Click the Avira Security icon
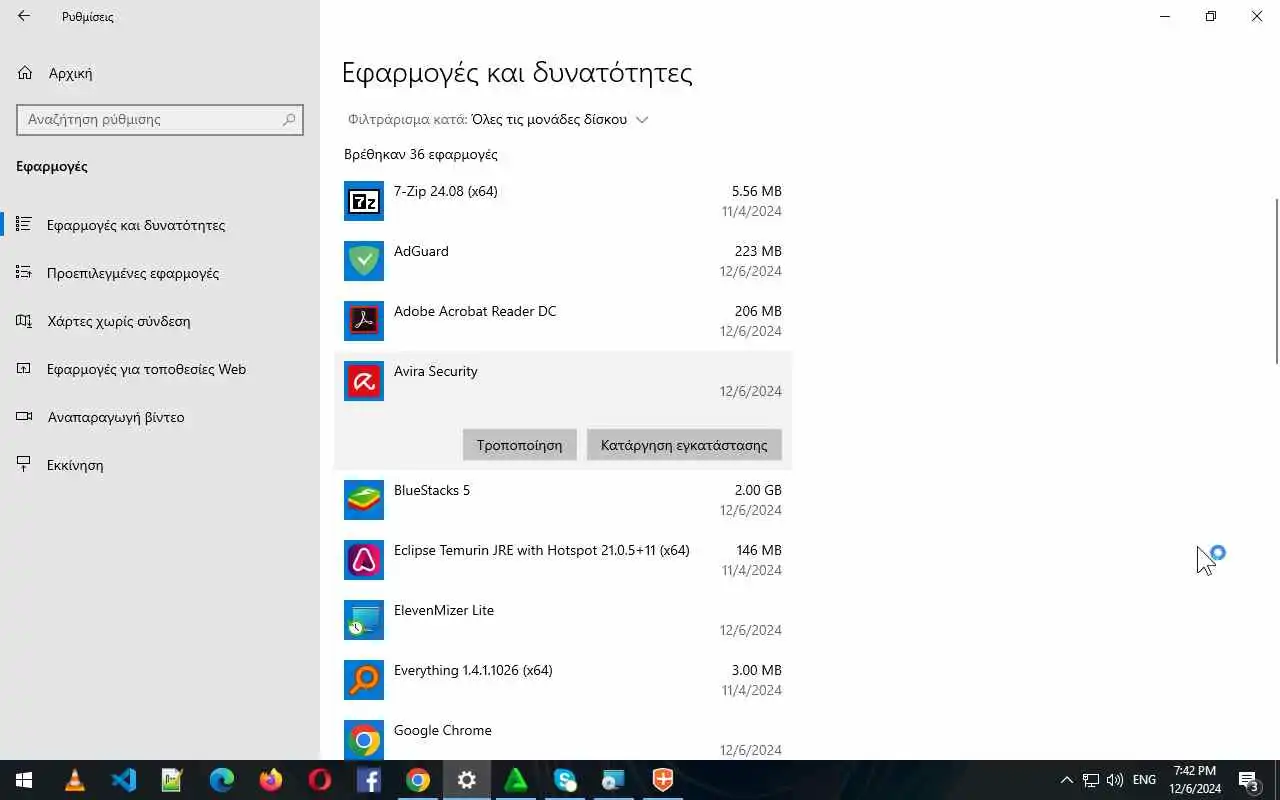 [x=364, y=381]
